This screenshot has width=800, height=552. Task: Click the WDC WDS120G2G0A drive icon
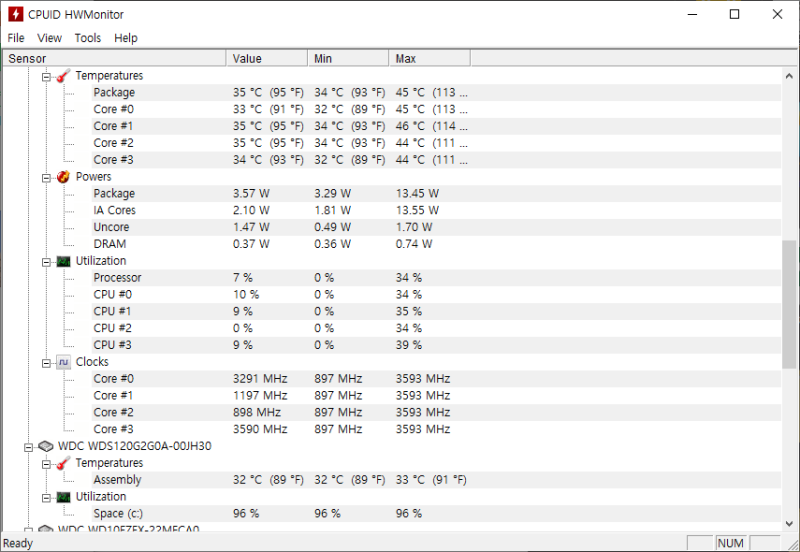coord(45,446)
